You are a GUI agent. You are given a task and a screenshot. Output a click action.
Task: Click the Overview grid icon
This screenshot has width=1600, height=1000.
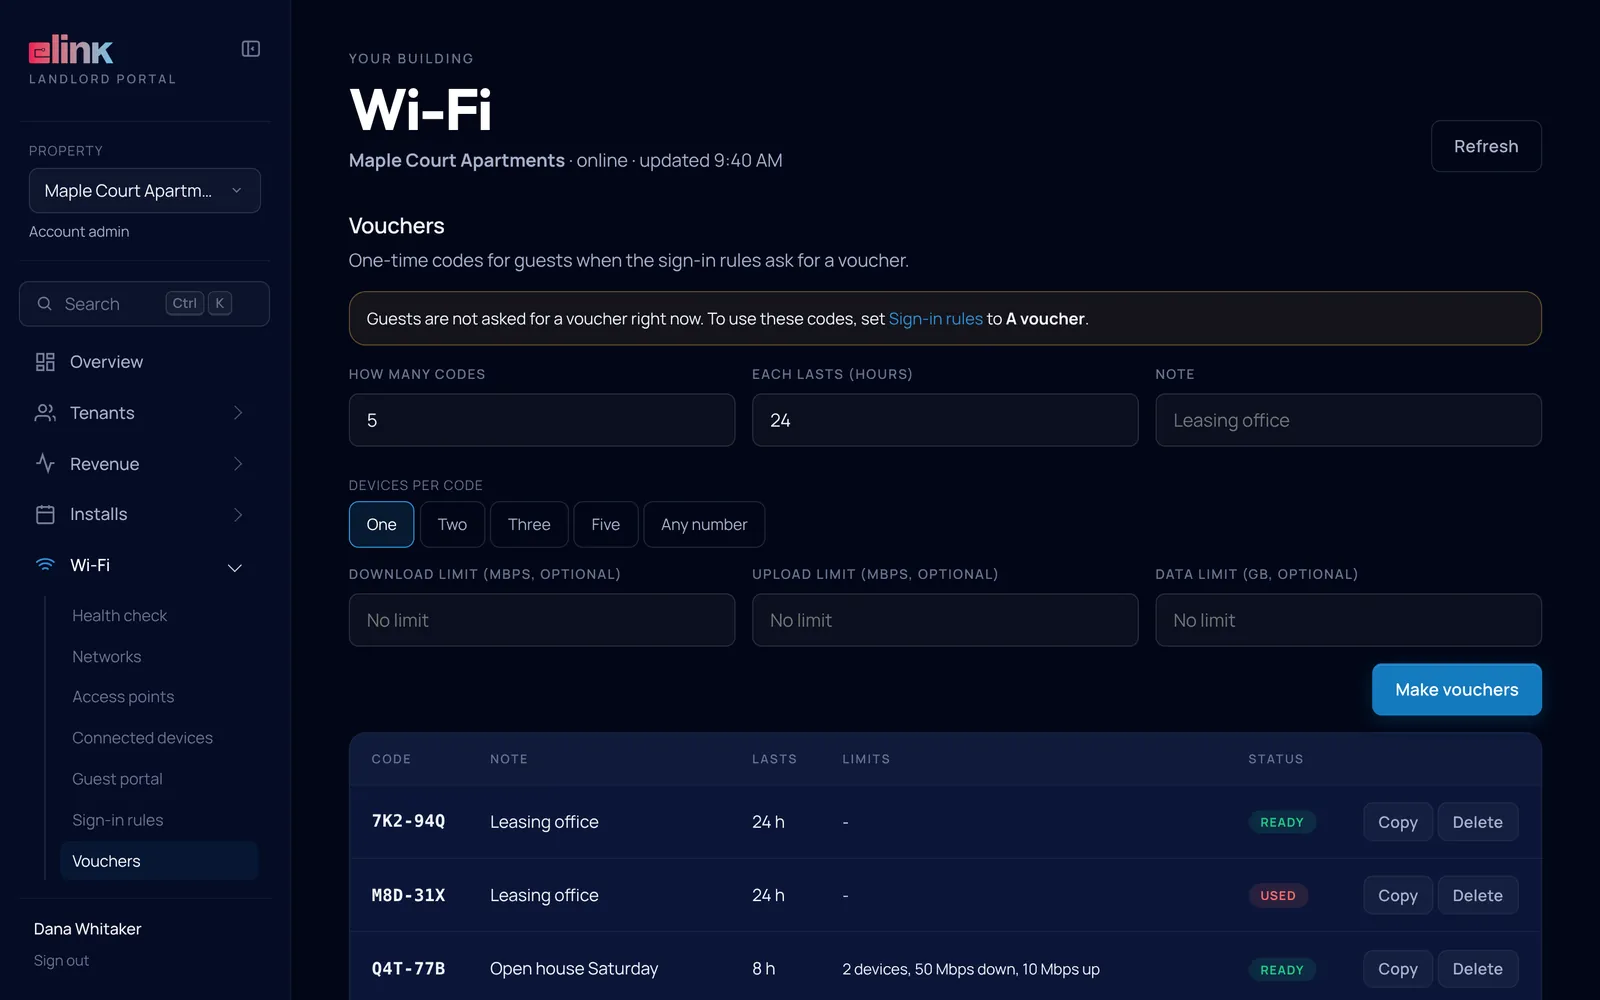point(45,362)
